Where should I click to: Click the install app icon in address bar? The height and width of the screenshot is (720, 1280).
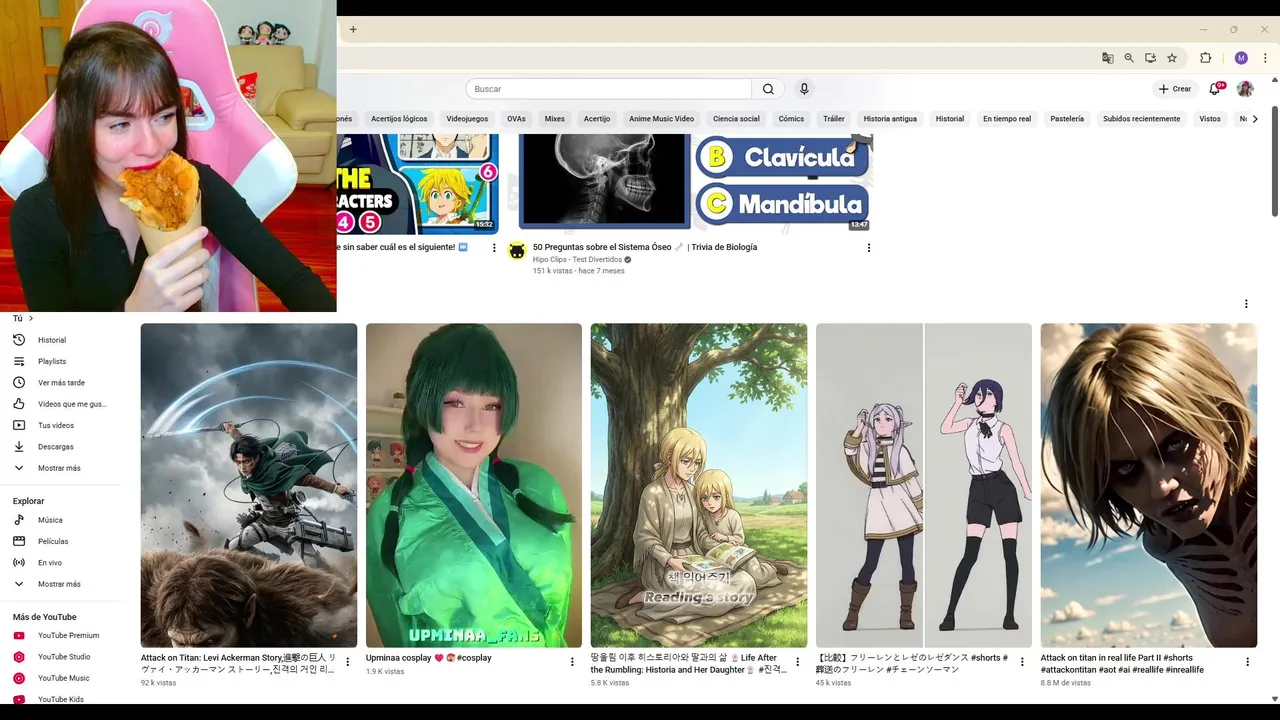pyautogui.click(x=1150, y=58)
